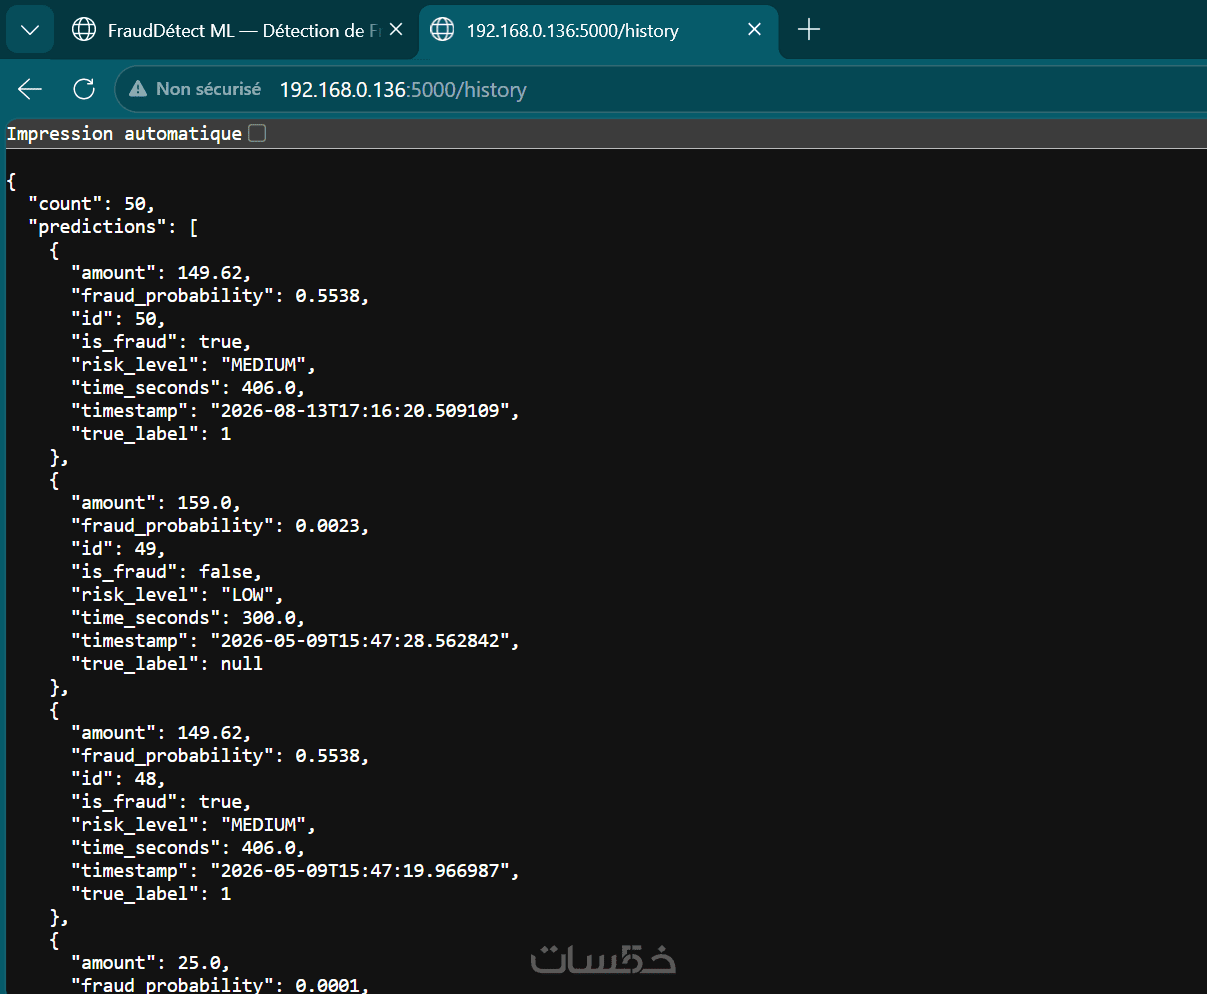
Task: Switch to the FraudDétect ML tab
Action: pyautogui.click(x=238, y=30)
